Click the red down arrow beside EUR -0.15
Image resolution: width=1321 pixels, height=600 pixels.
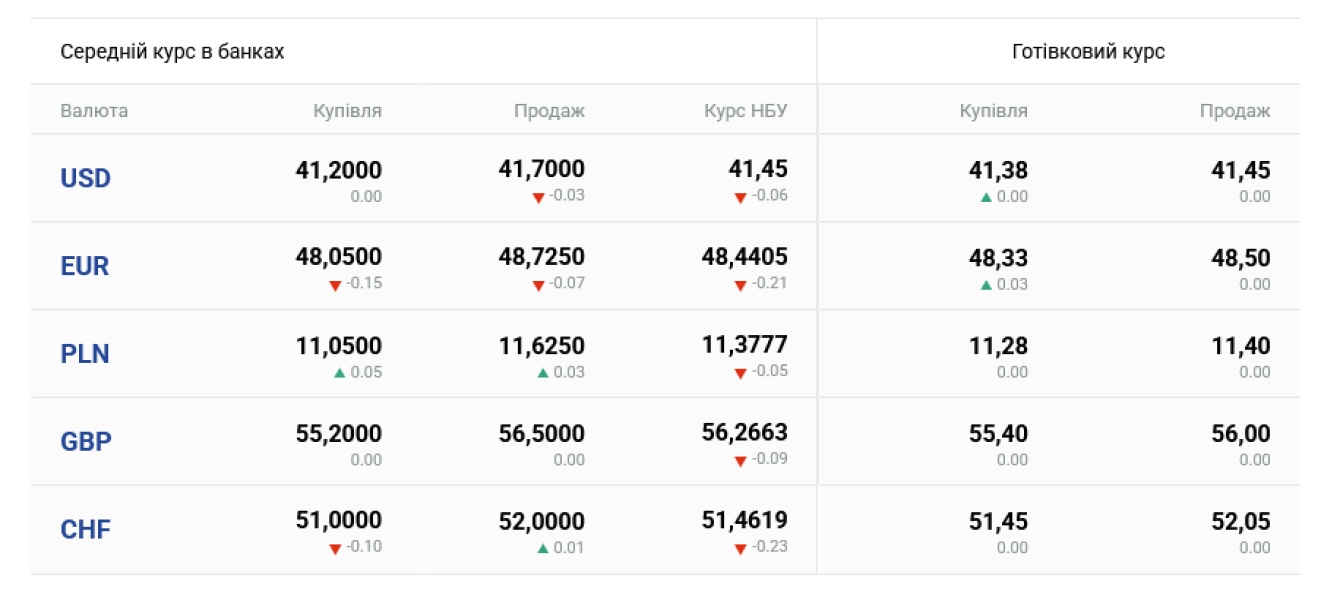pos(335,285)
